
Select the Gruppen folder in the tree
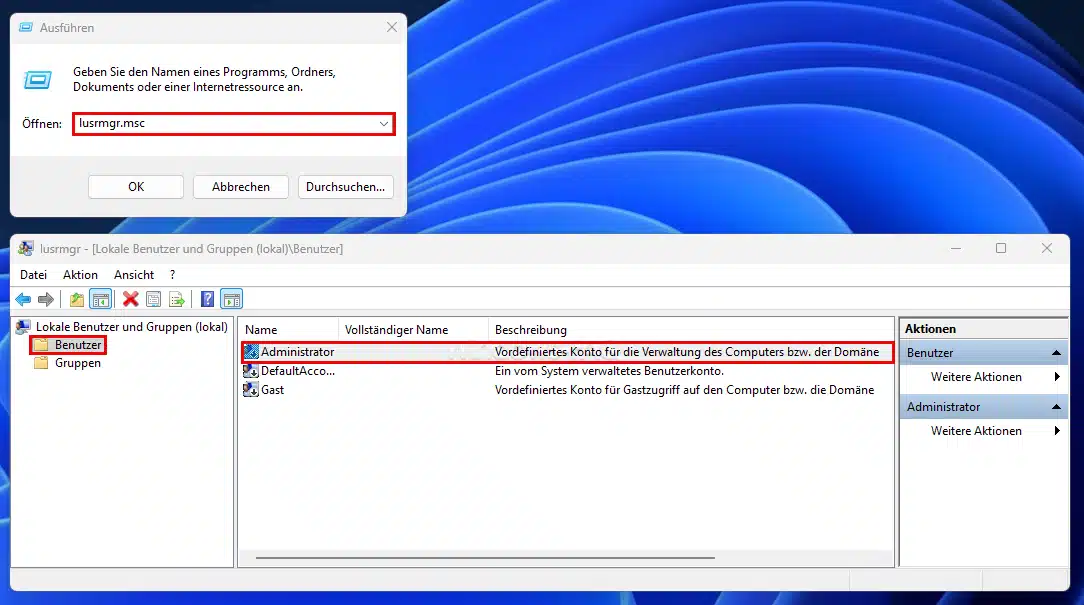pyautogui.click(x=77, y=363)
